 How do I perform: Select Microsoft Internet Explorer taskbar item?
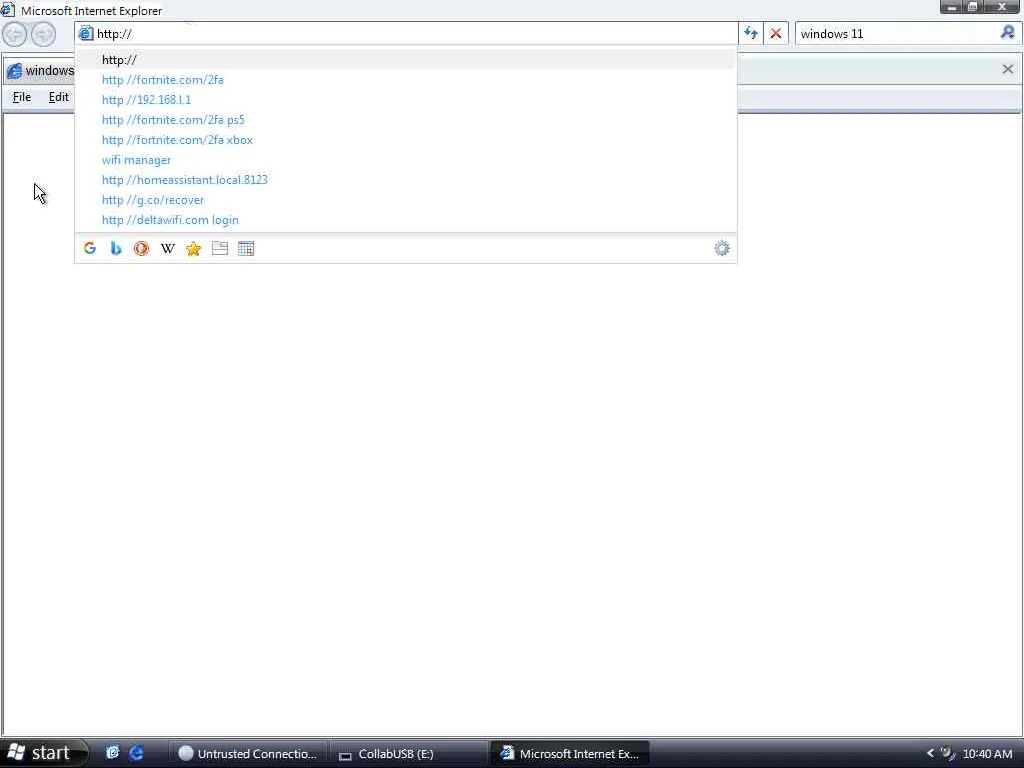569,754
